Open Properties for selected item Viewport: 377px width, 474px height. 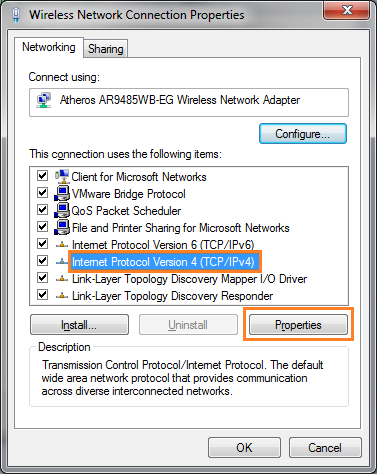pyautogui.click(x=298, y=325)
